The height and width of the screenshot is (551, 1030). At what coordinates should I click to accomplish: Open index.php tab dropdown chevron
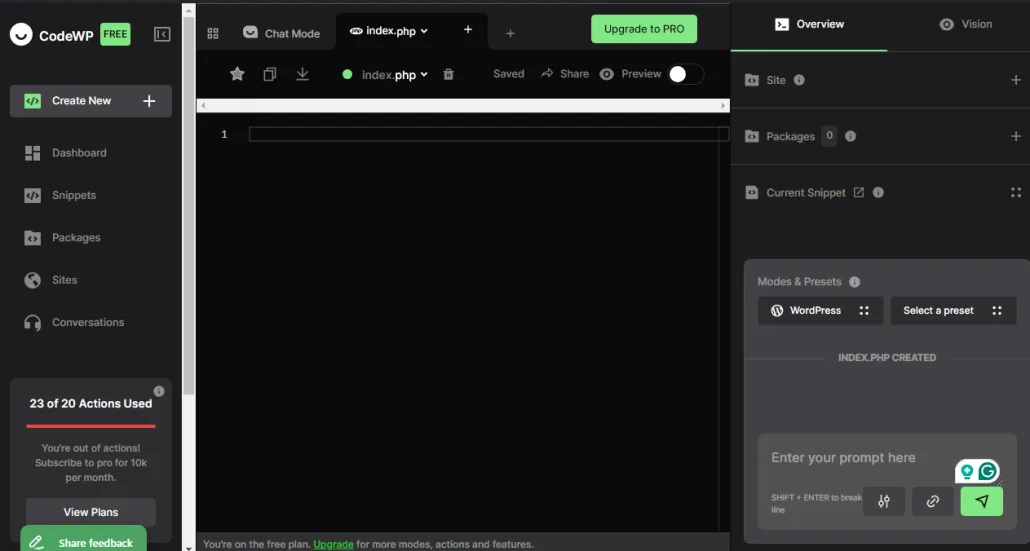tap(424, 31)
